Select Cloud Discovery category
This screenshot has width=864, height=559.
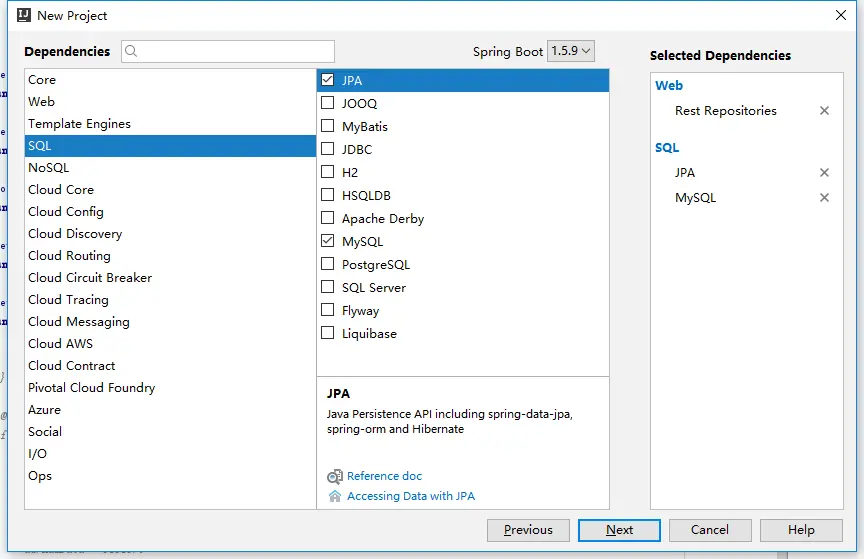tap(170, 234)
